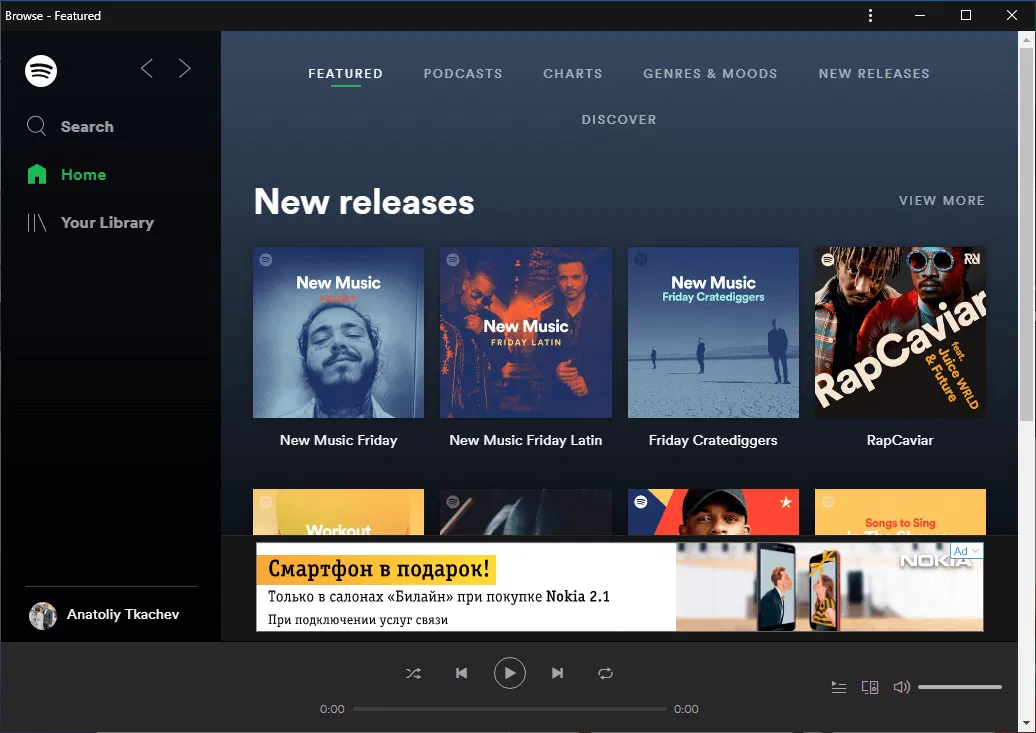The width and height of the screenshot is (1036, 733).
Task: Enable repeat playback mode
Action: click(606, 673)
